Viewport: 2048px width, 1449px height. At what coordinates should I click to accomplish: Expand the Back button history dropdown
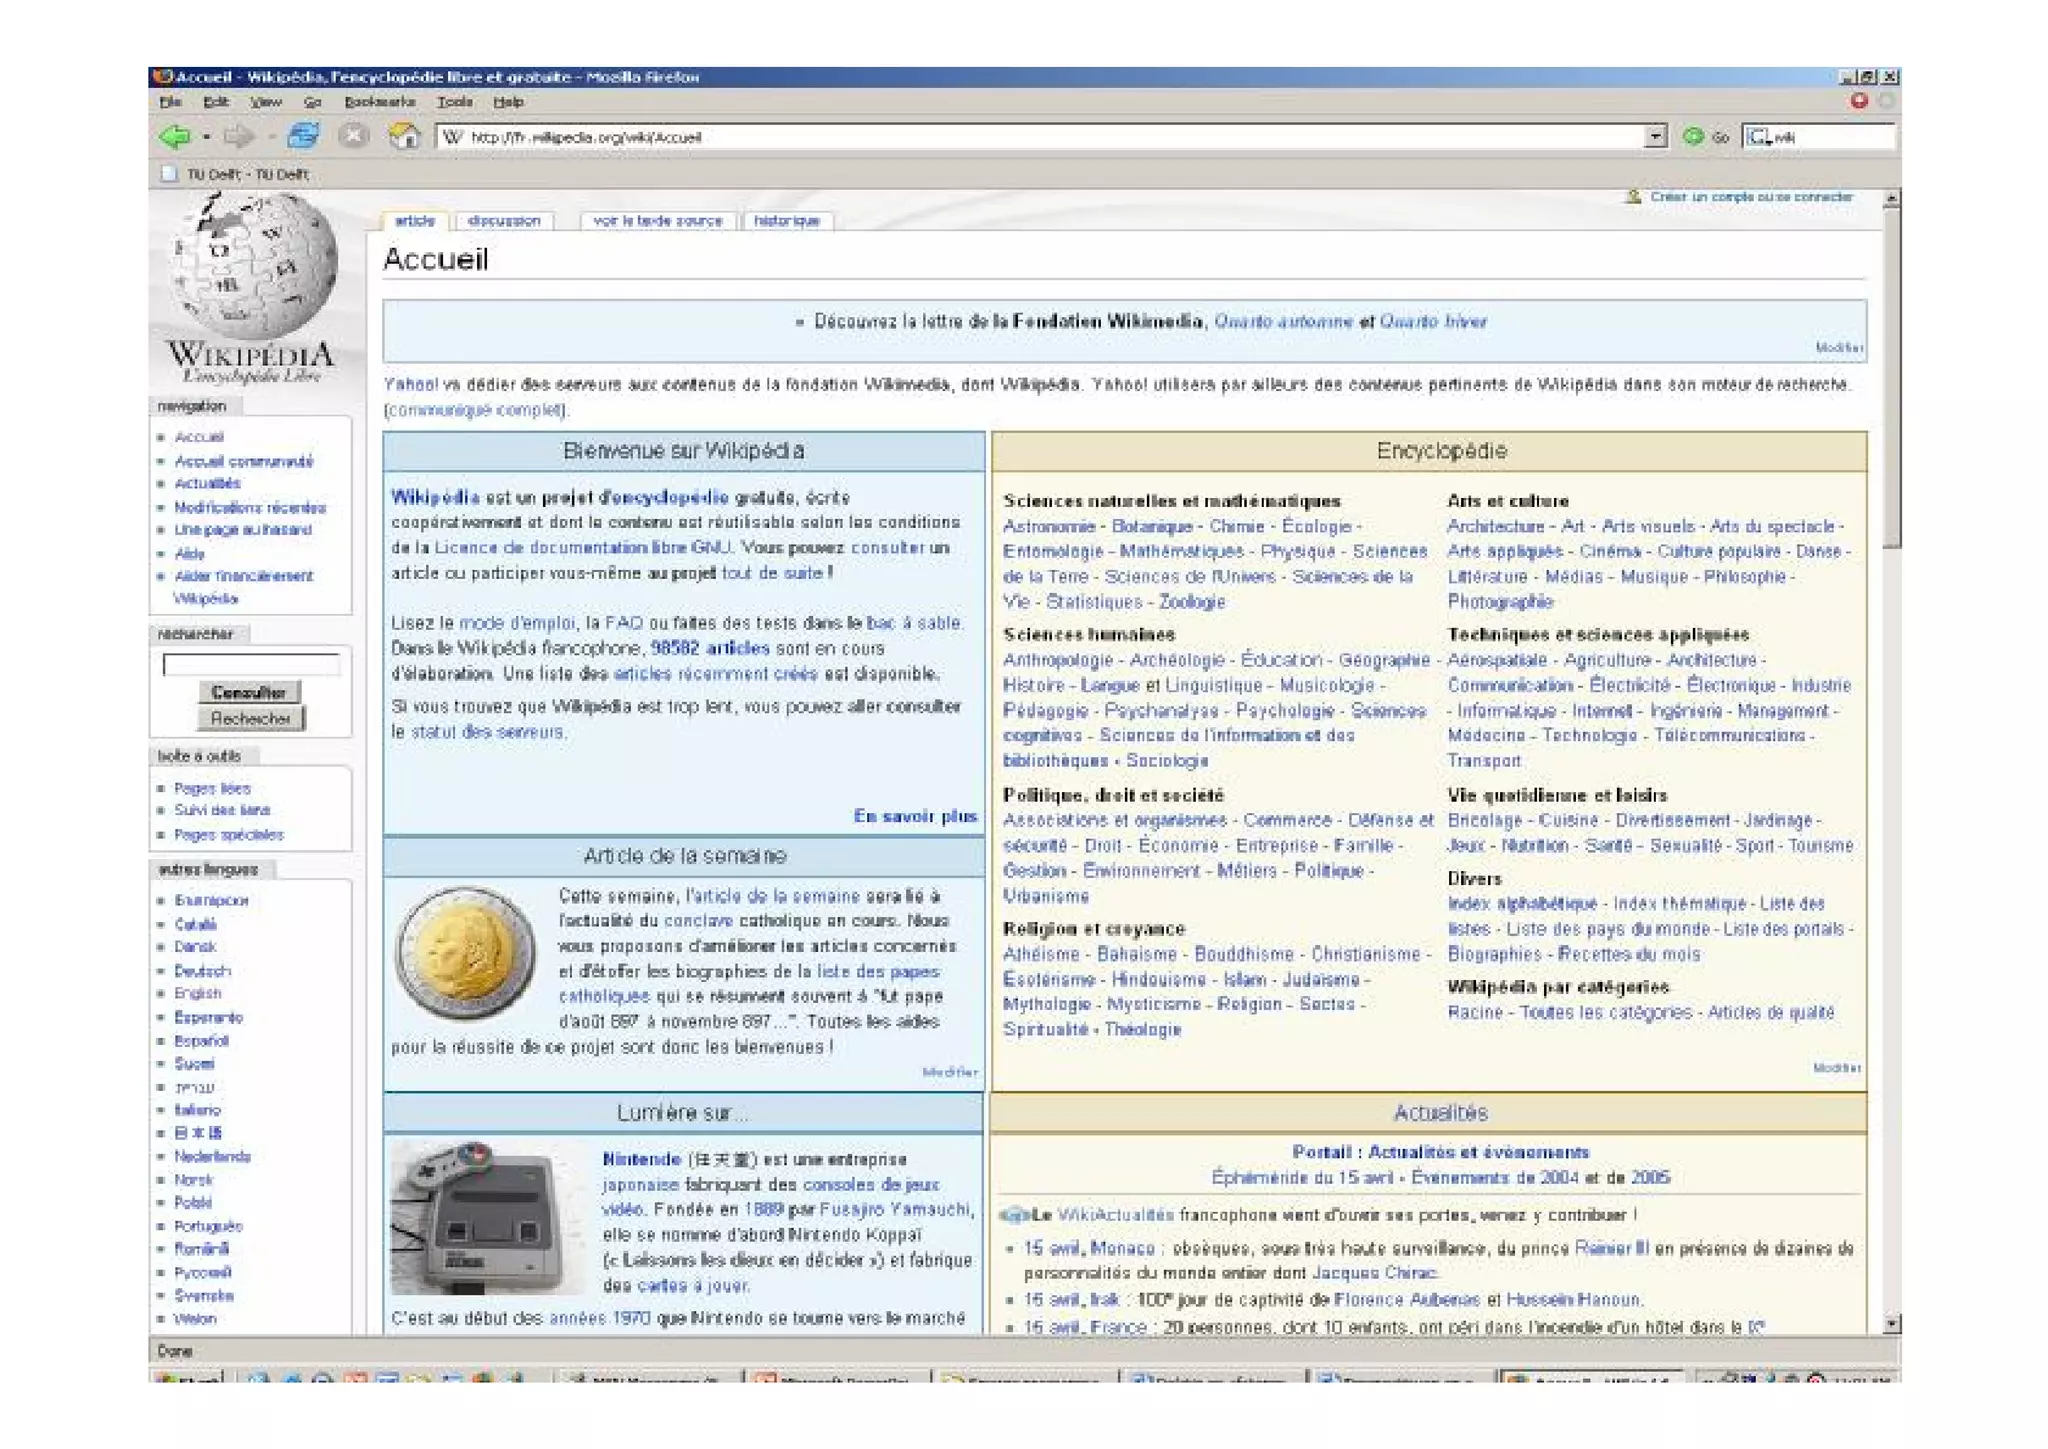(206, 137)
